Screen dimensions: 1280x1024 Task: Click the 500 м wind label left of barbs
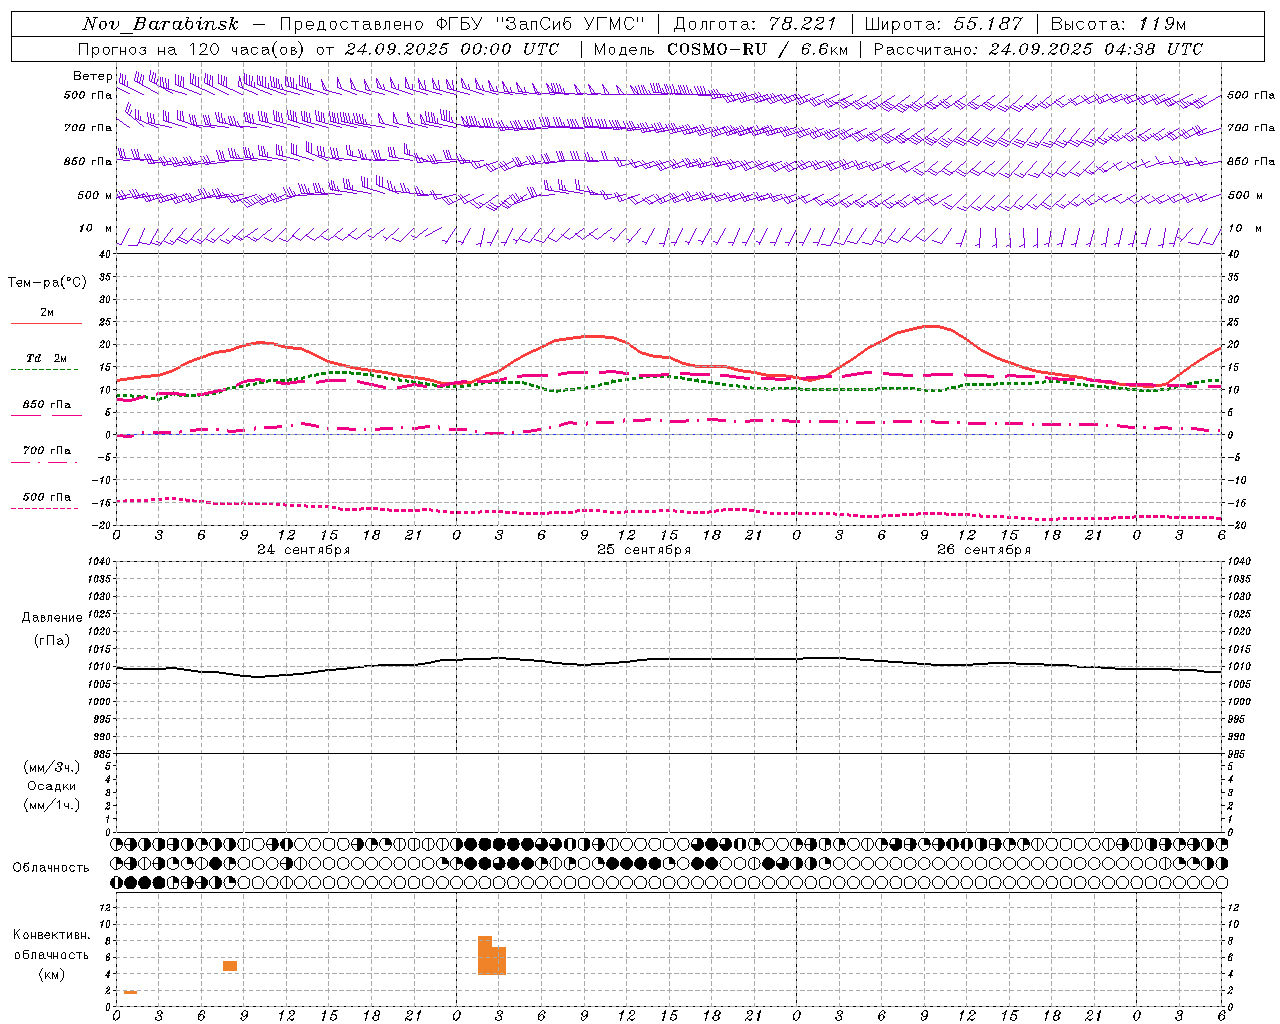coord(95,196)
